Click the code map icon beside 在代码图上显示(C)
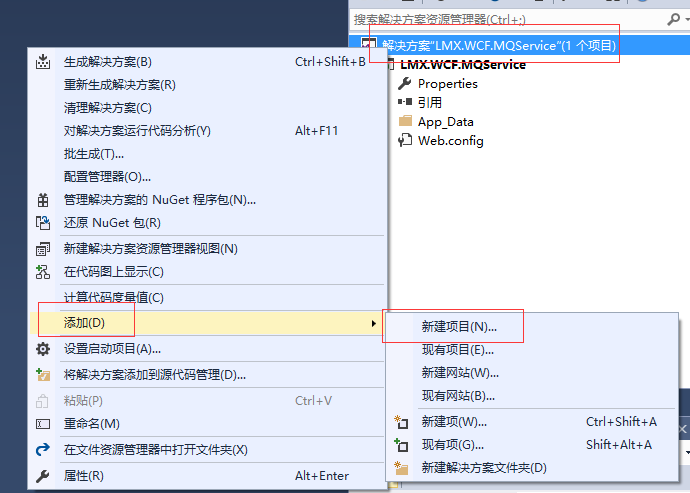Viewport: 690px width, 493px height. click(43, 272)
